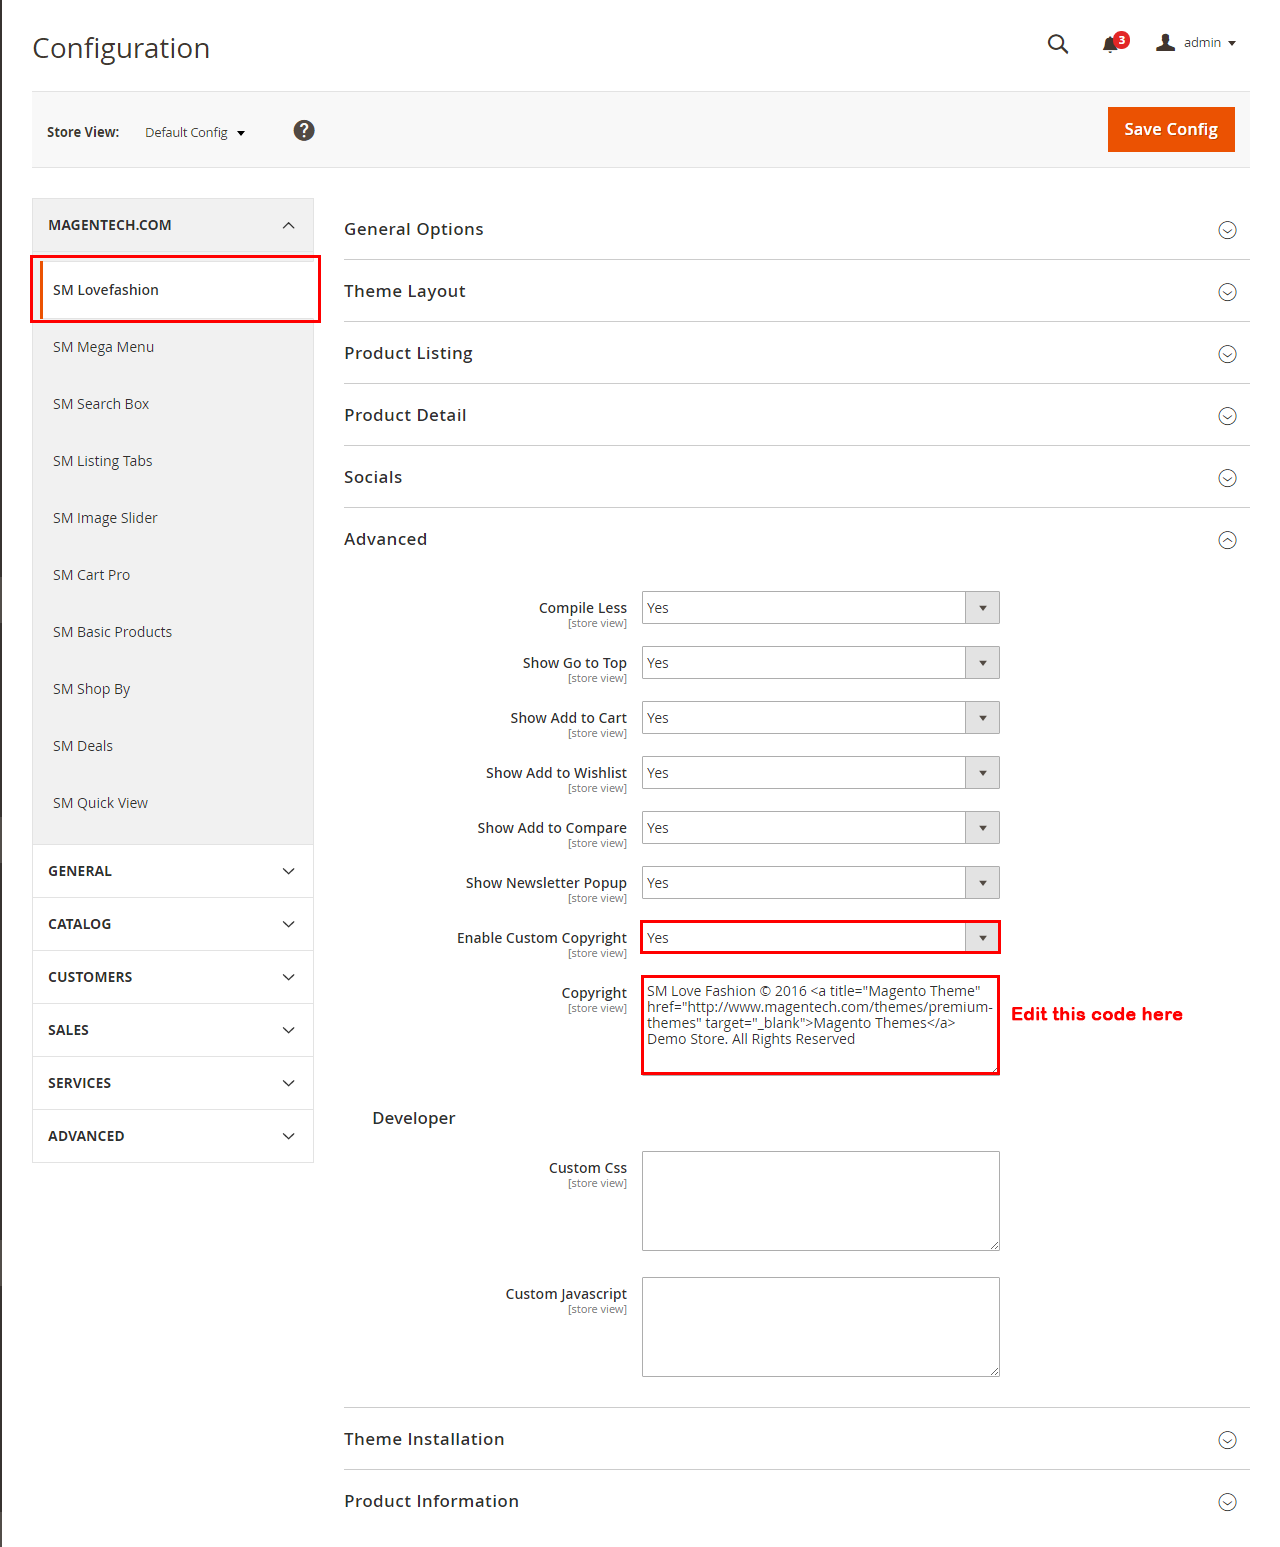Expand Product Detail section chevron icon
The image size is (1280, 1547).
[x=1228, y=416]
